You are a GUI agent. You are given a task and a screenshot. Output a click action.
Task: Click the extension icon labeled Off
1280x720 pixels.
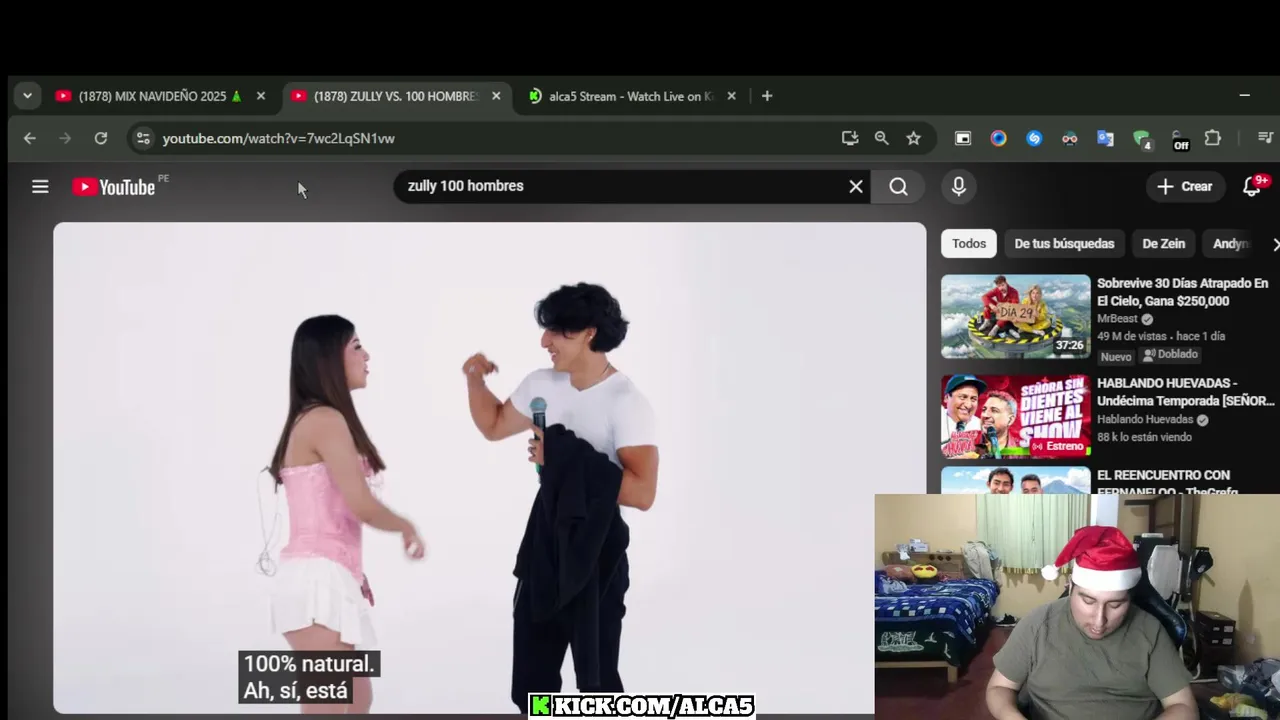click(1179, 140)
